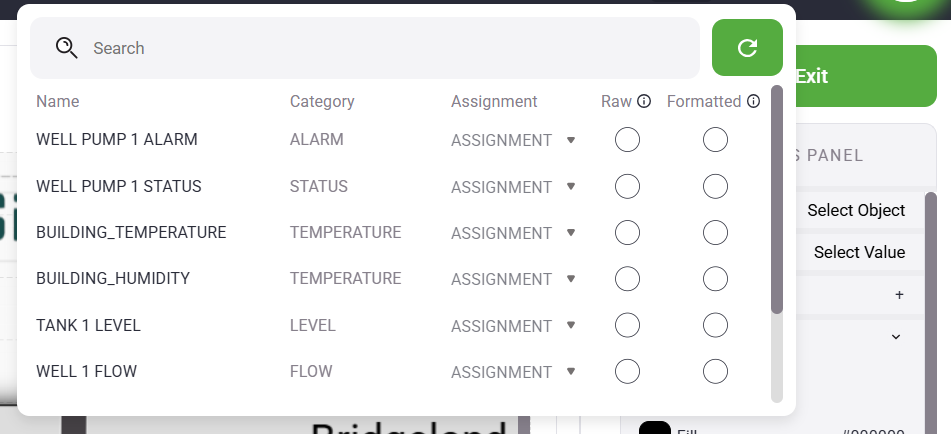Expand the chevron in the right panel

(896, 337)
